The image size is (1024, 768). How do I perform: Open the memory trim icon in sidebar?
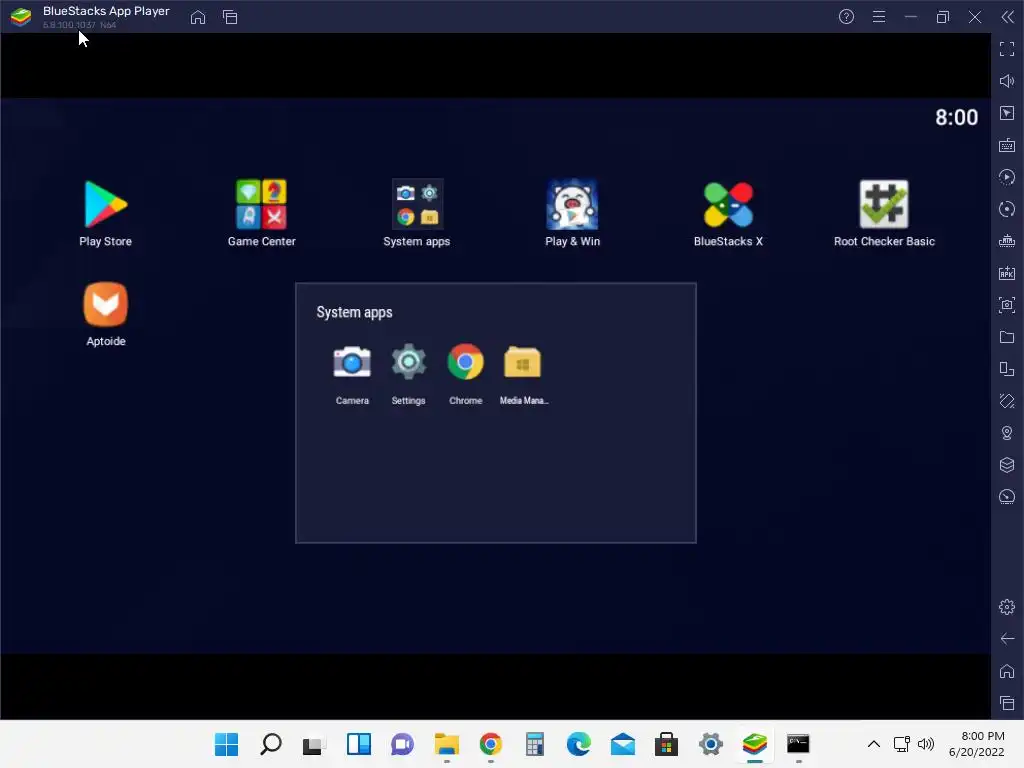coord(1007,241)
